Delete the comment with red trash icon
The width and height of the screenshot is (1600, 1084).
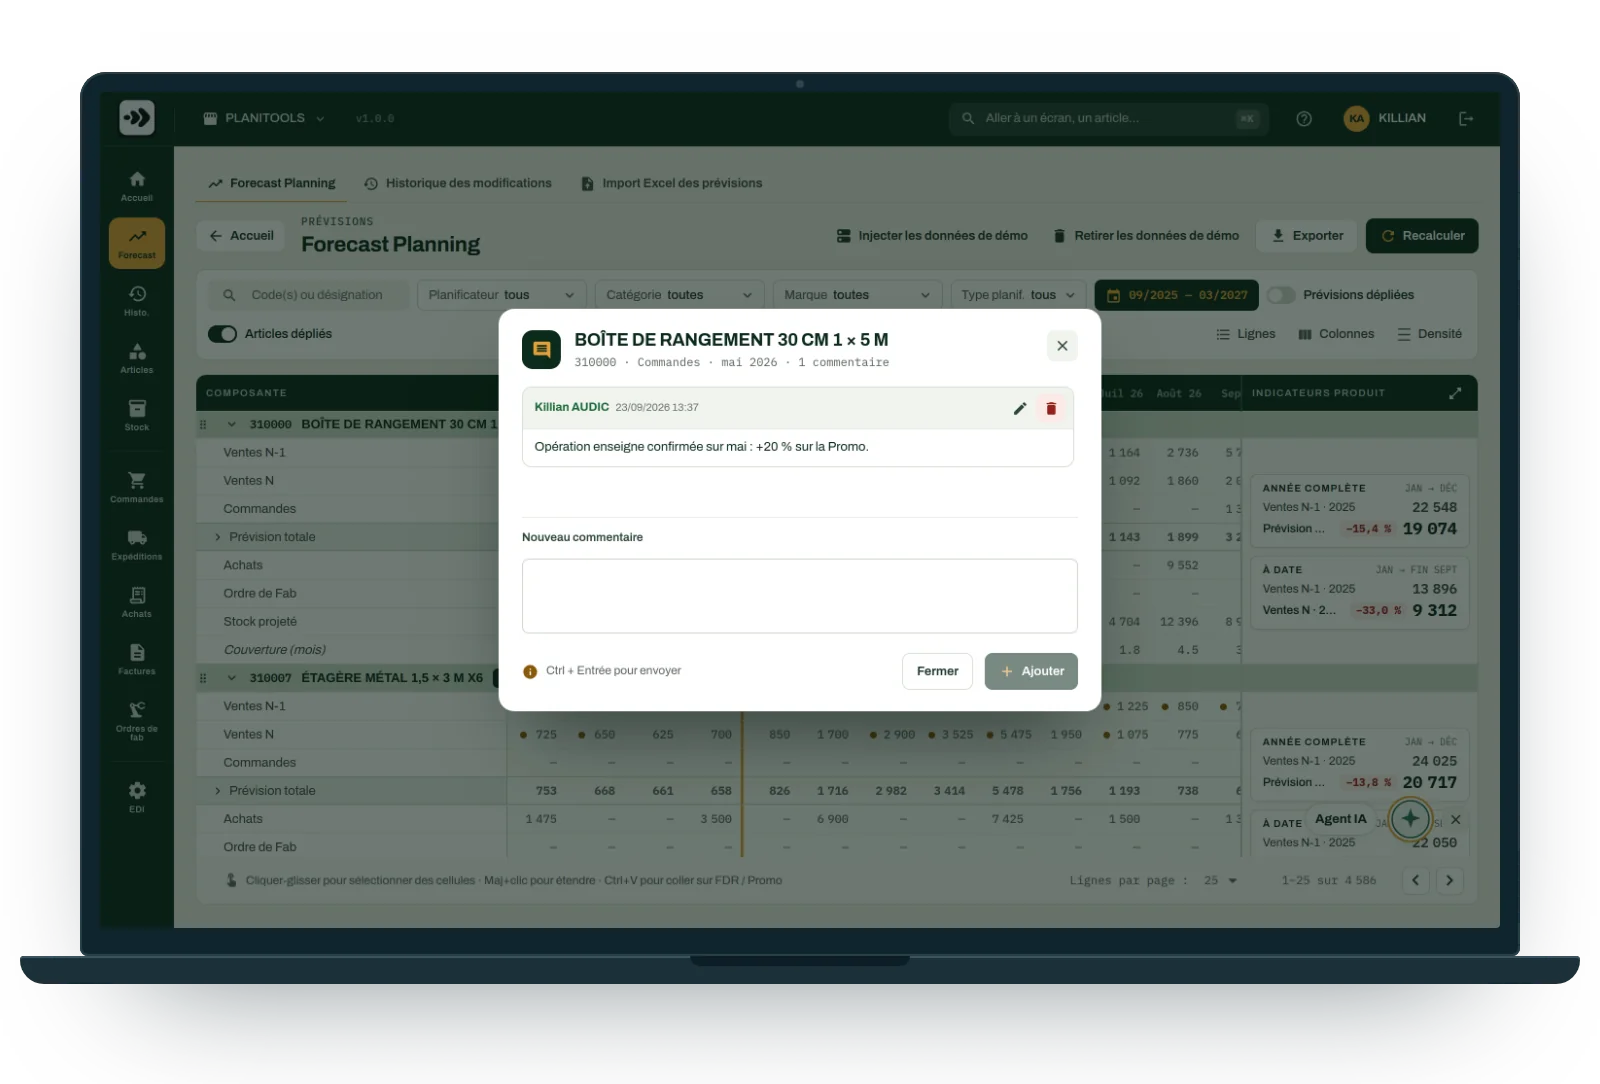(x=1051, y=408)
